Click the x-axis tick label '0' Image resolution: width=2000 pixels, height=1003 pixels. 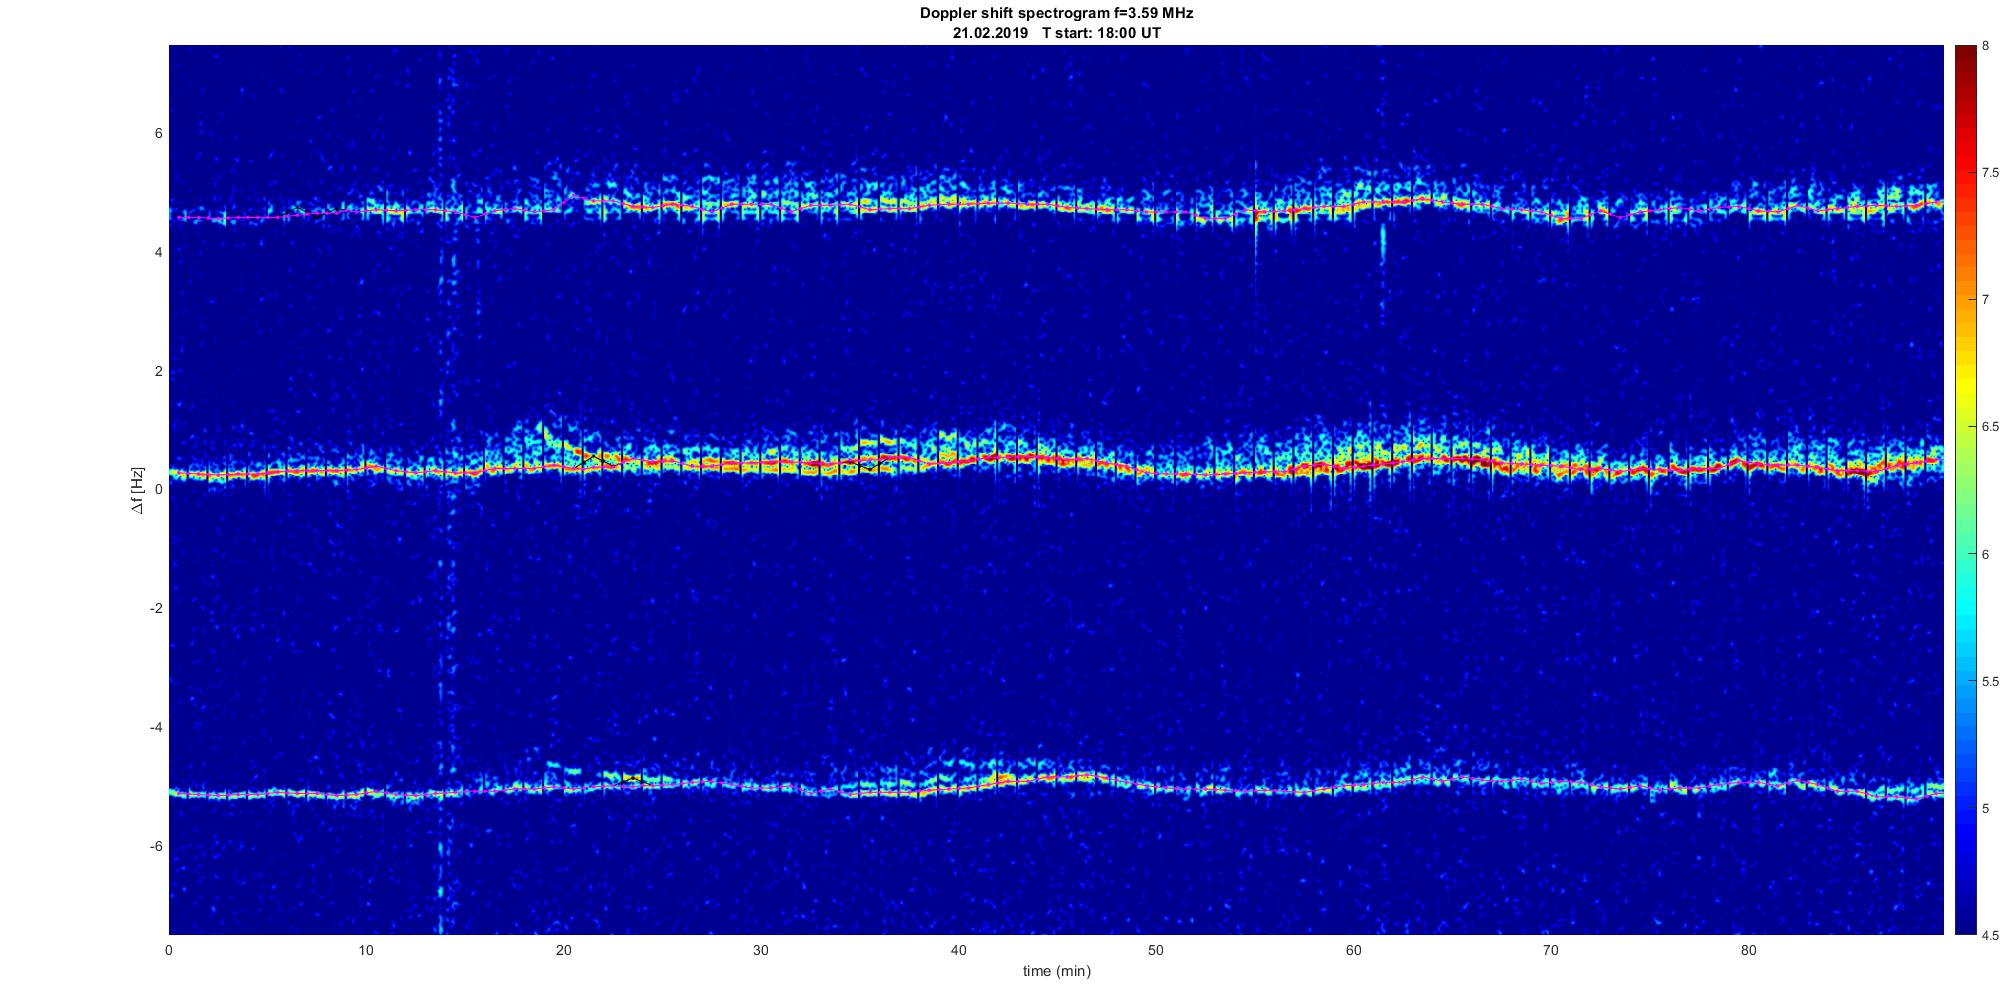169,950
